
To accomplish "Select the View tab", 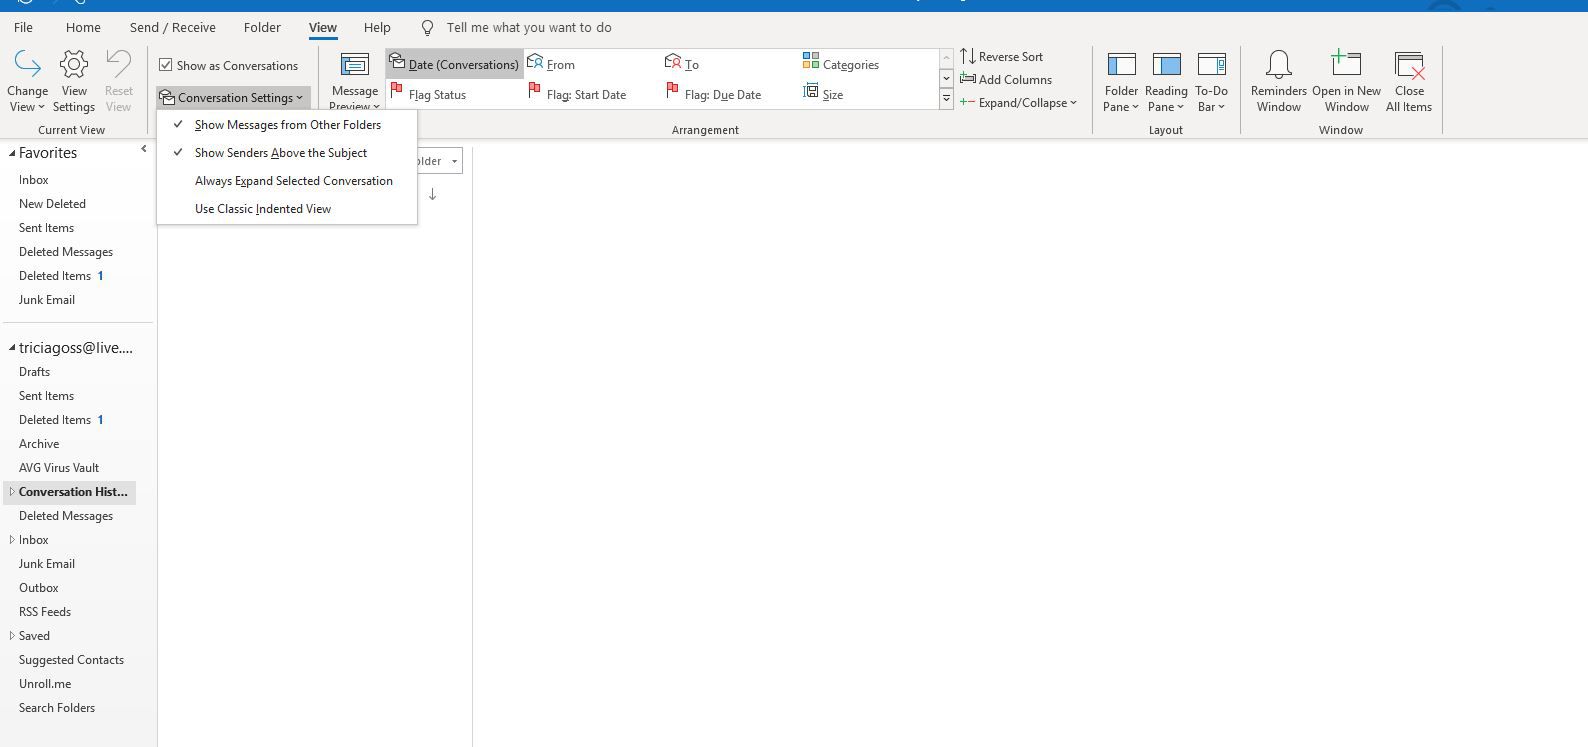I will (x=322, y=28).
